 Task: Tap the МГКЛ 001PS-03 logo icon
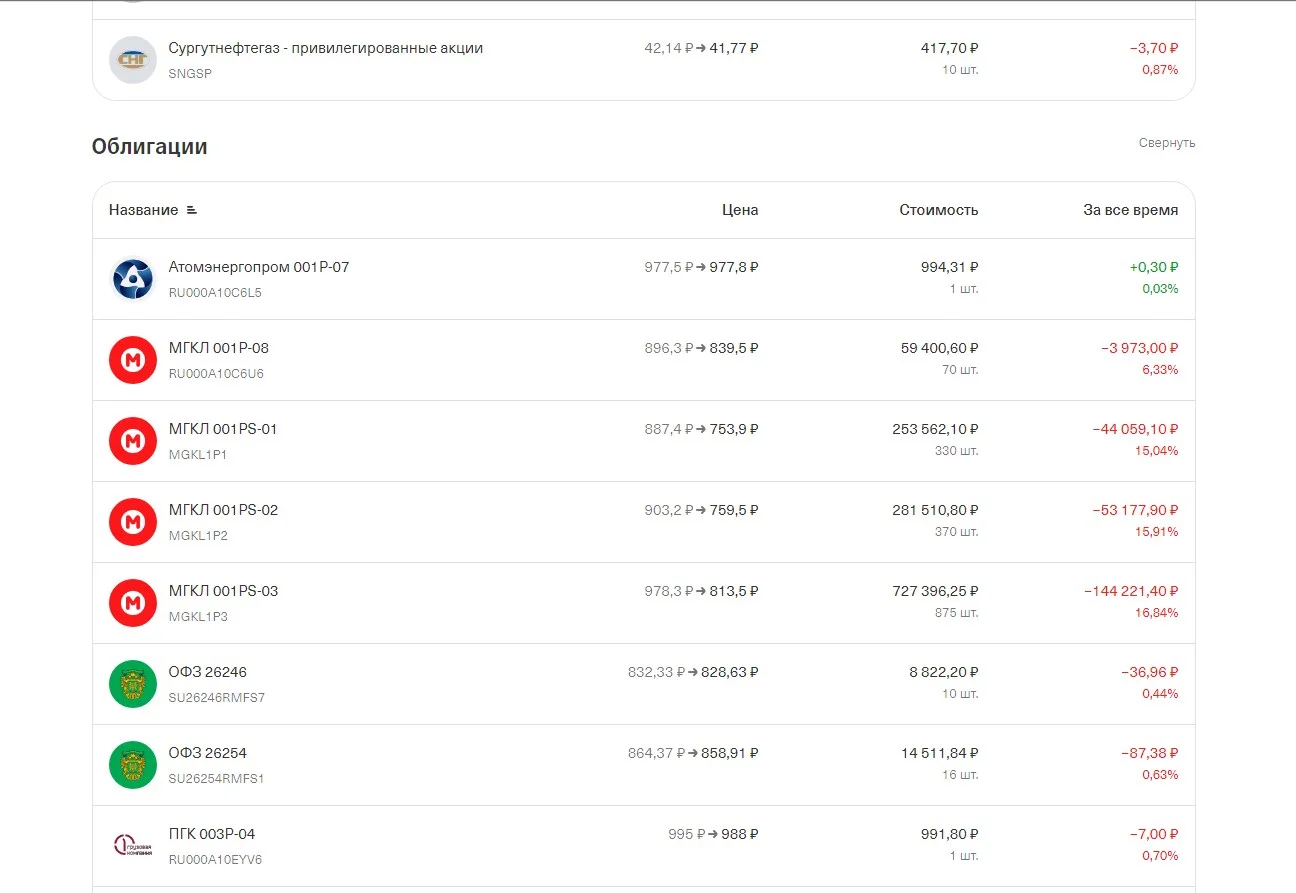click(x=133, y=603)
